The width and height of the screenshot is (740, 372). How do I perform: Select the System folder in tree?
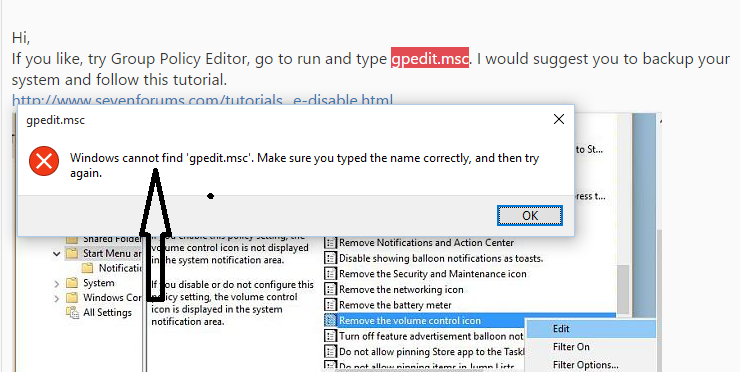click(x=99, y=283)
